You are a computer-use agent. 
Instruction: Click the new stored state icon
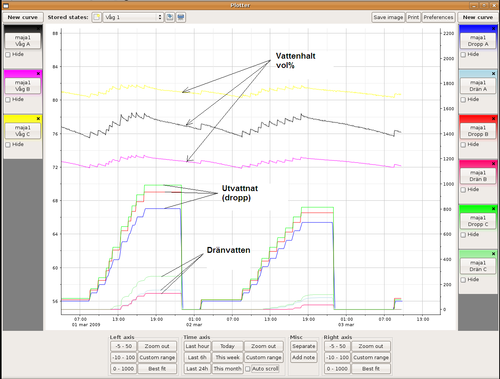pyautogui.click(x=97, y=17)
